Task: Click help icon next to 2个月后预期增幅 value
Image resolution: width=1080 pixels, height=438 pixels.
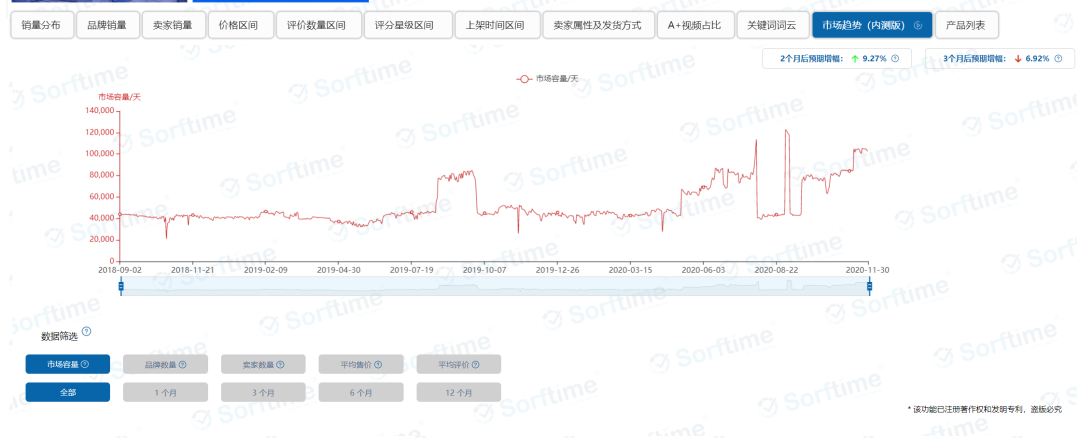Action: click(895, 59)
